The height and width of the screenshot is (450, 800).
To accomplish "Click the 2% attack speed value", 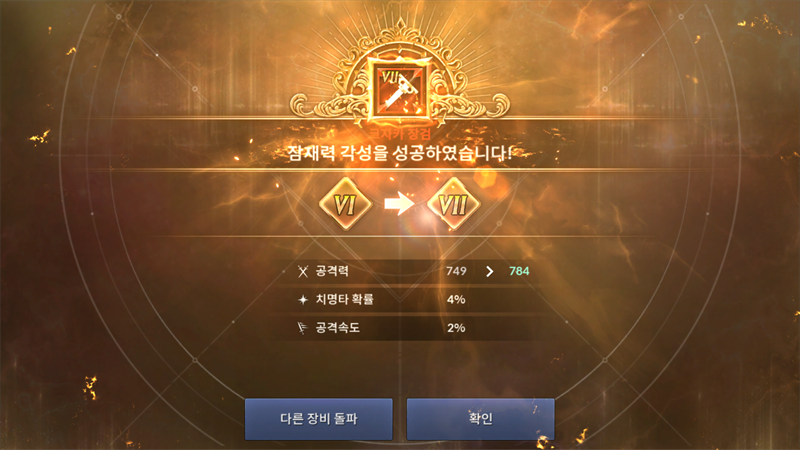I will pyautogui.click(x=456, y=328).
